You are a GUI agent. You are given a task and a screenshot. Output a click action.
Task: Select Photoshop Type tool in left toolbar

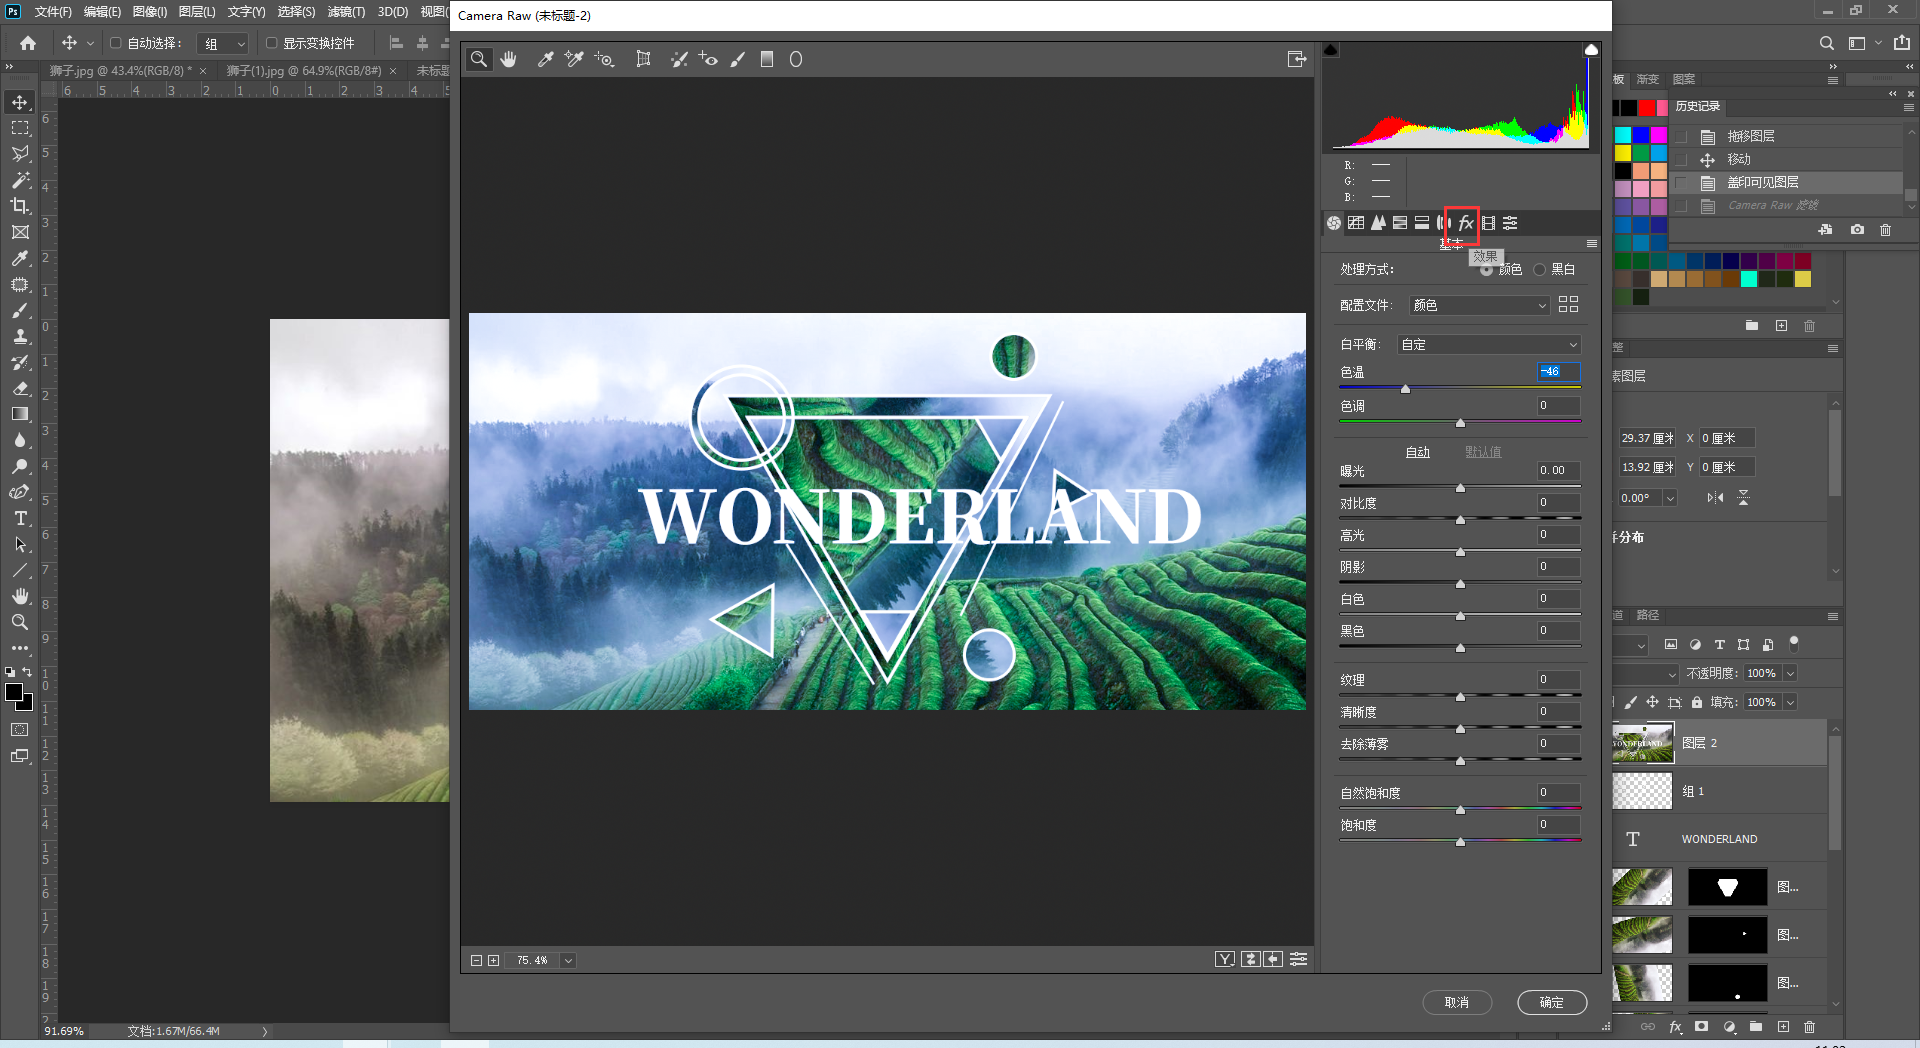pyautogui.click(x=20, y=518)
